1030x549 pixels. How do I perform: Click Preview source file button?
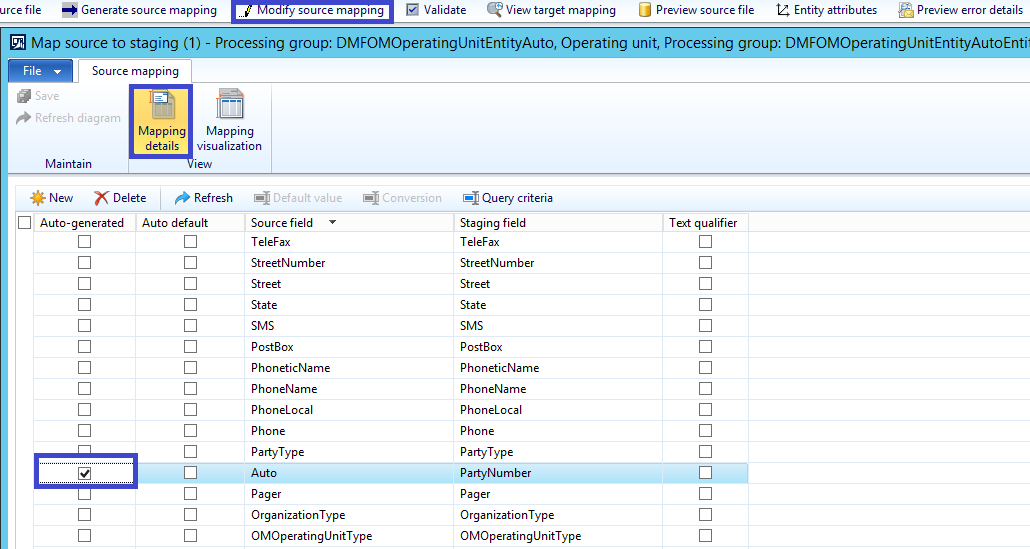[x=696, y=10]
